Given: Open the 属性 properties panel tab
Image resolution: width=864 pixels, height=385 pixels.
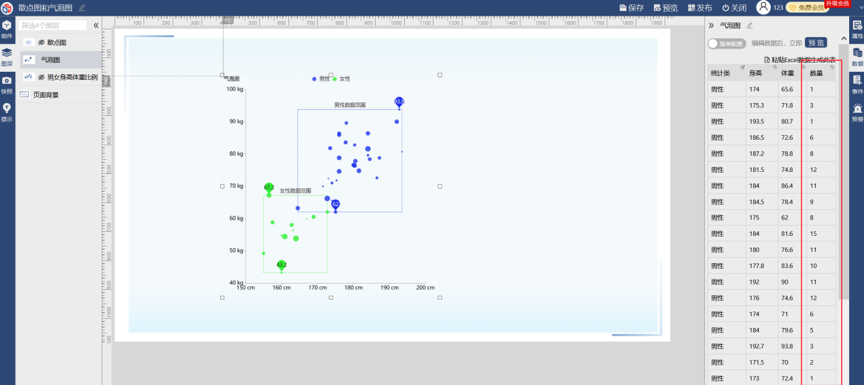Looking at the screenshot, I should click(x=857, y=29).
